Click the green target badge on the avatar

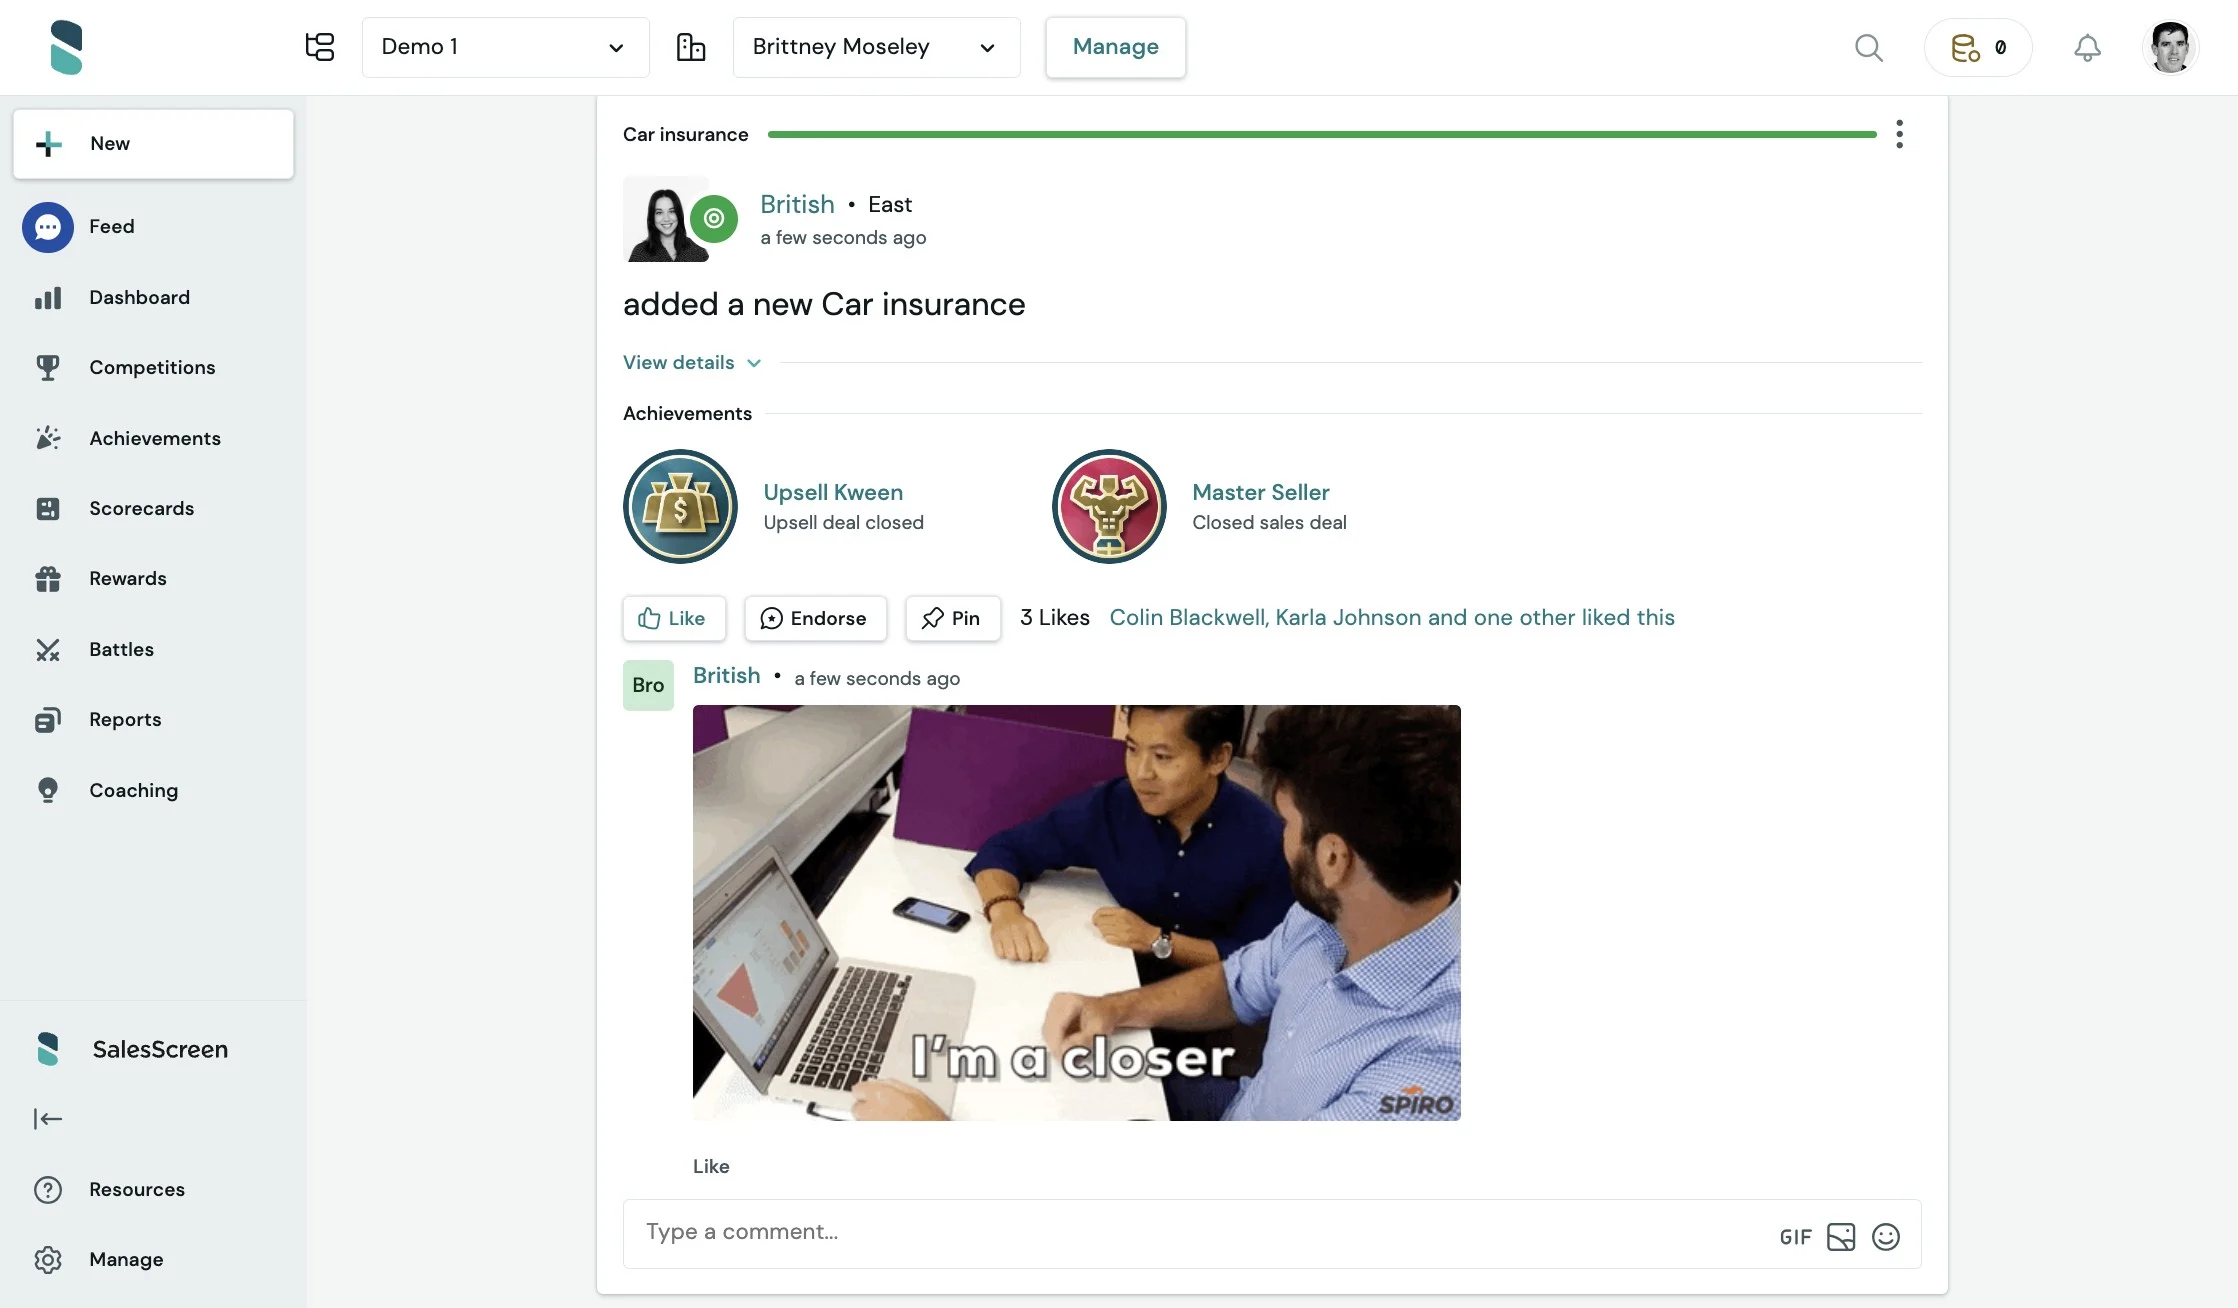pos(714,218)
